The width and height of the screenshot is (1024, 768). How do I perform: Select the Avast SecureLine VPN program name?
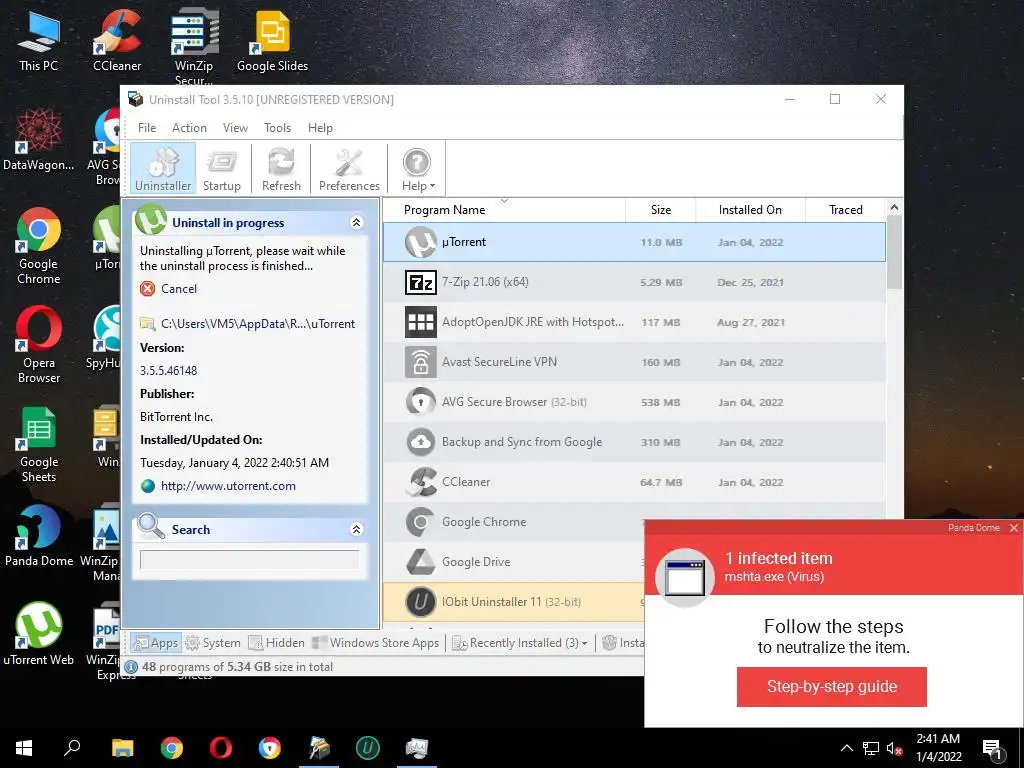[x=499, y=362]
